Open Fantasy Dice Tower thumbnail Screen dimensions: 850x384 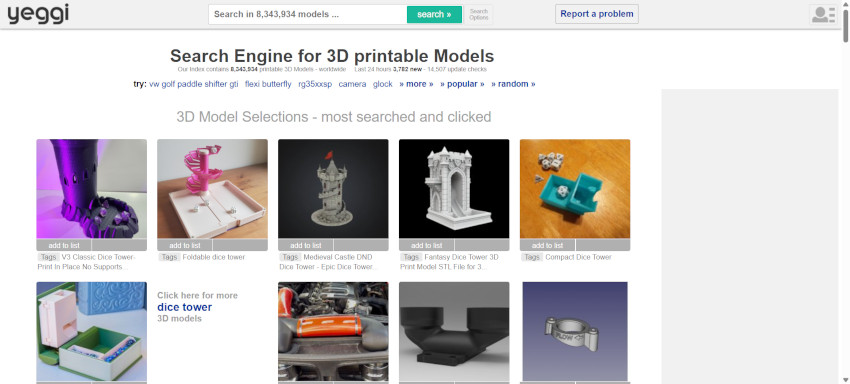click(454, 189)
